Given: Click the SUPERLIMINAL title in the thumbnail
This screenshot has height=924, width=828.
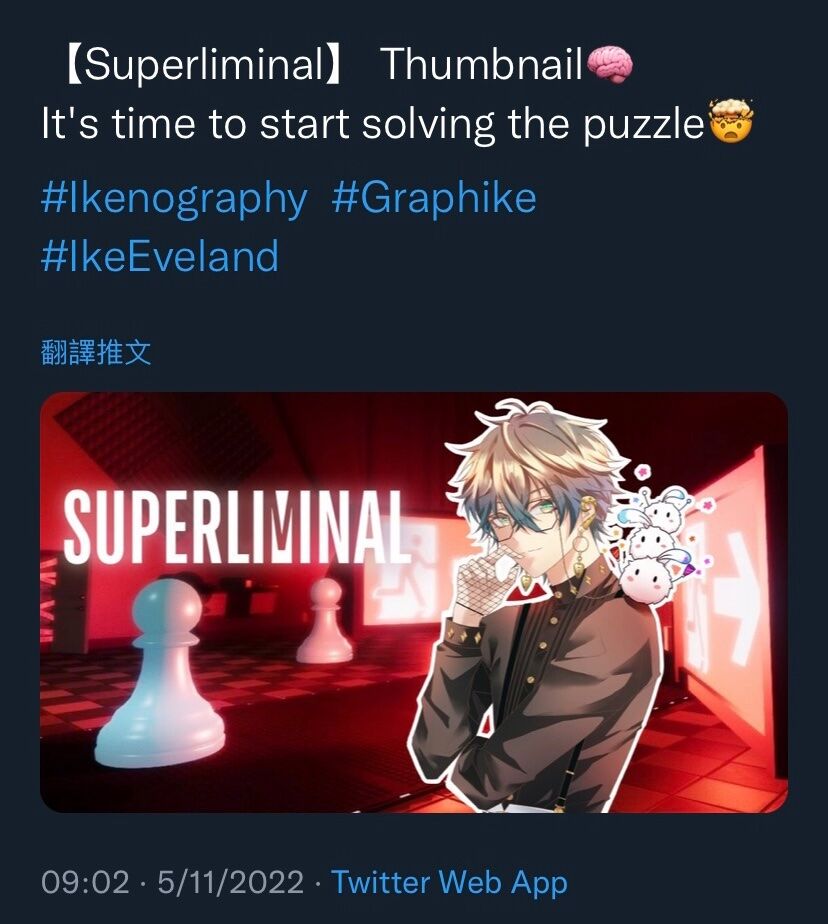Looking at the screenshot, I should 235,527.
